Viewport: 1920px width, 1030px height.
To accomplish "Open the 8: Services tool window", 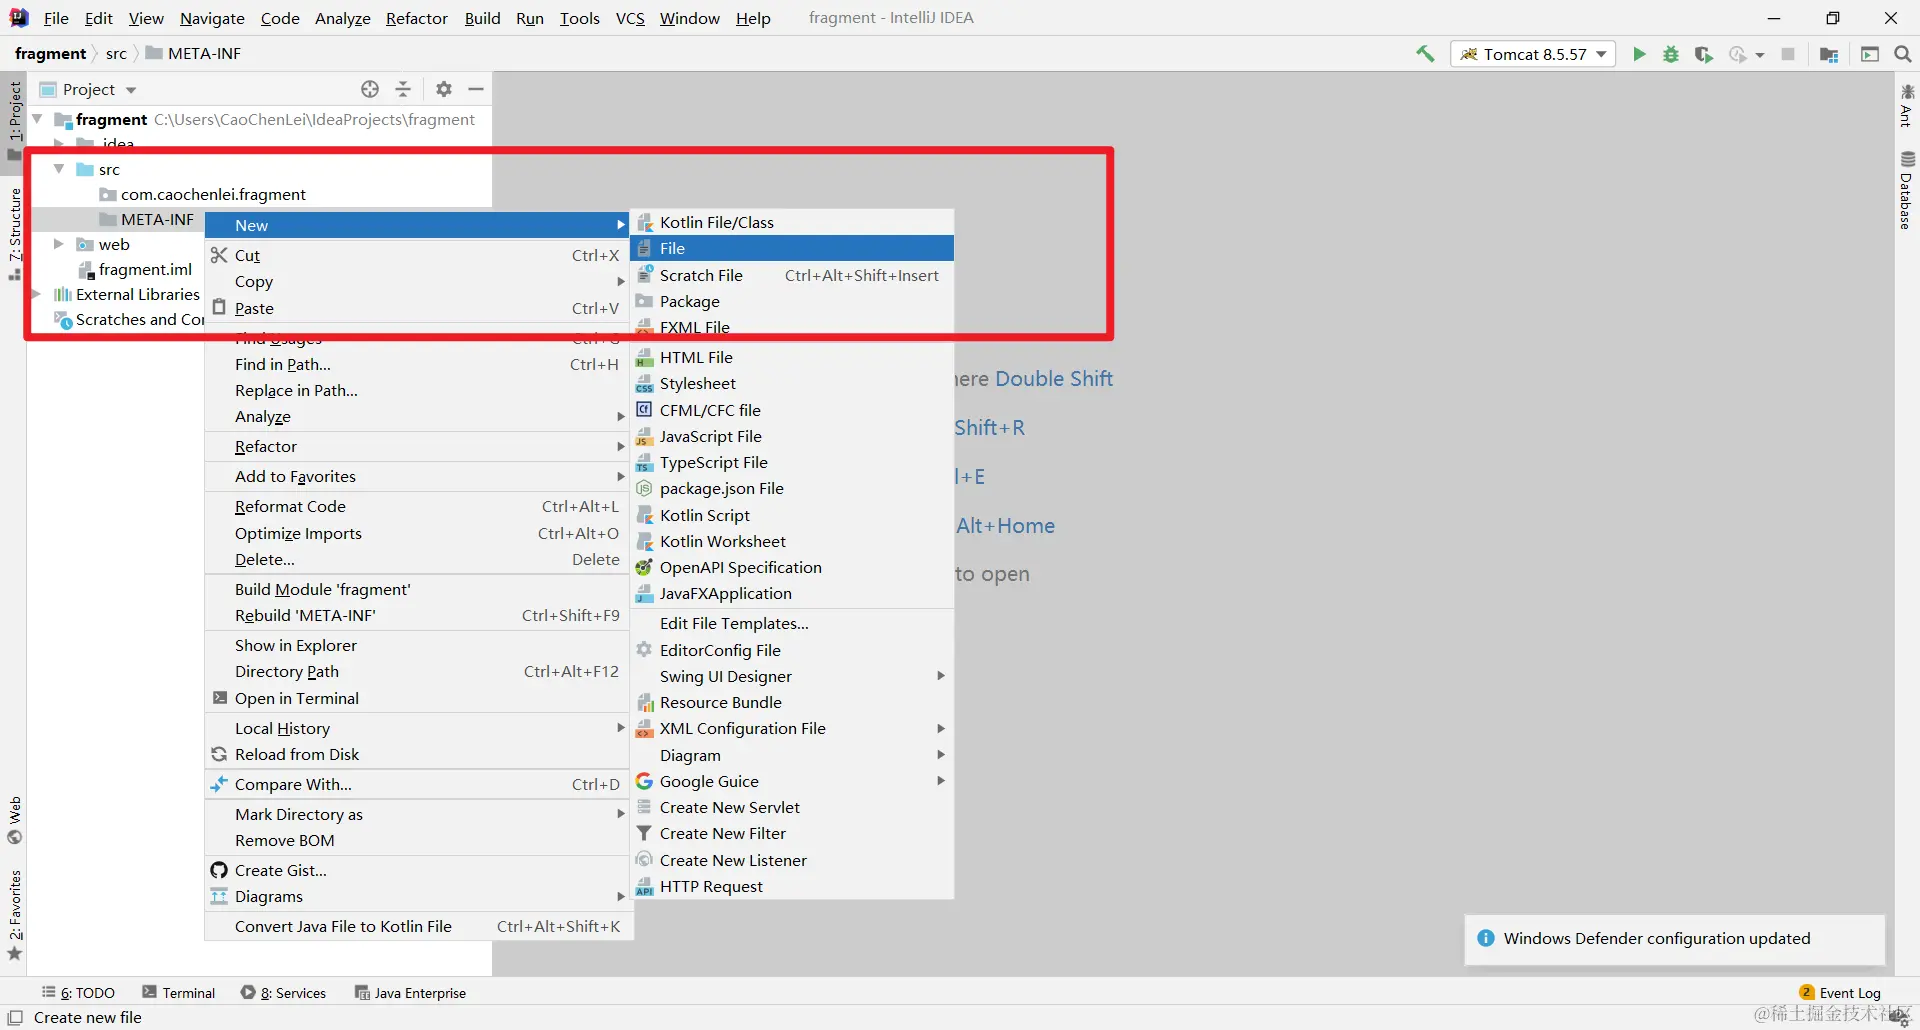I will point(284,993).
